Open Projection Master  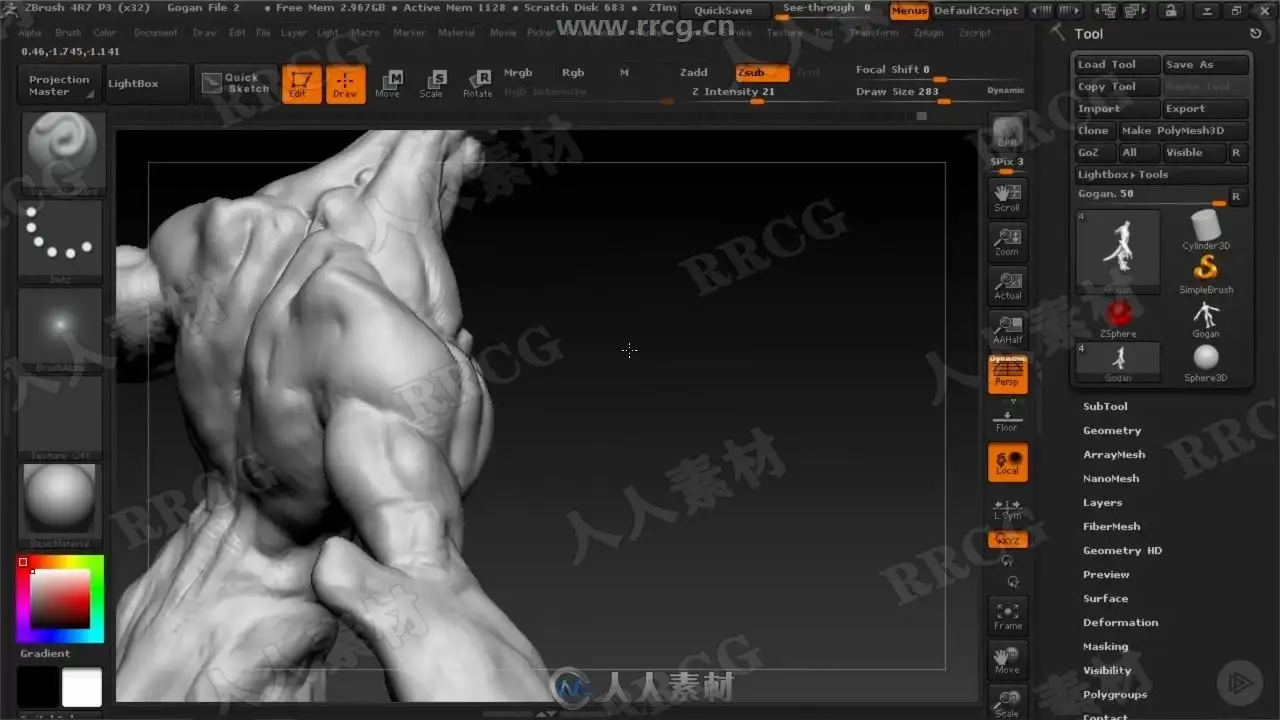tap(59, 84)
